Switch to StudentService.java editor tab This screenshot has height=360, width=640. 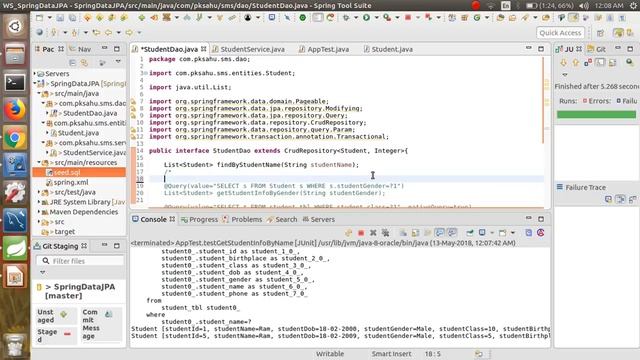point(249,49)
